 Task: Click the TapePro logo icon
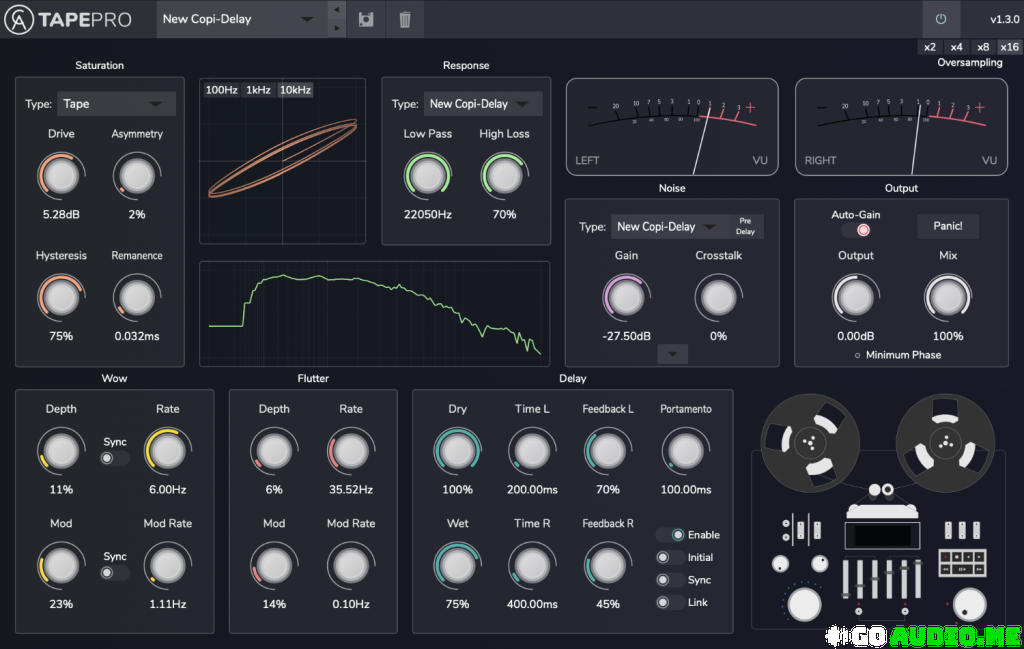[19, 20]
